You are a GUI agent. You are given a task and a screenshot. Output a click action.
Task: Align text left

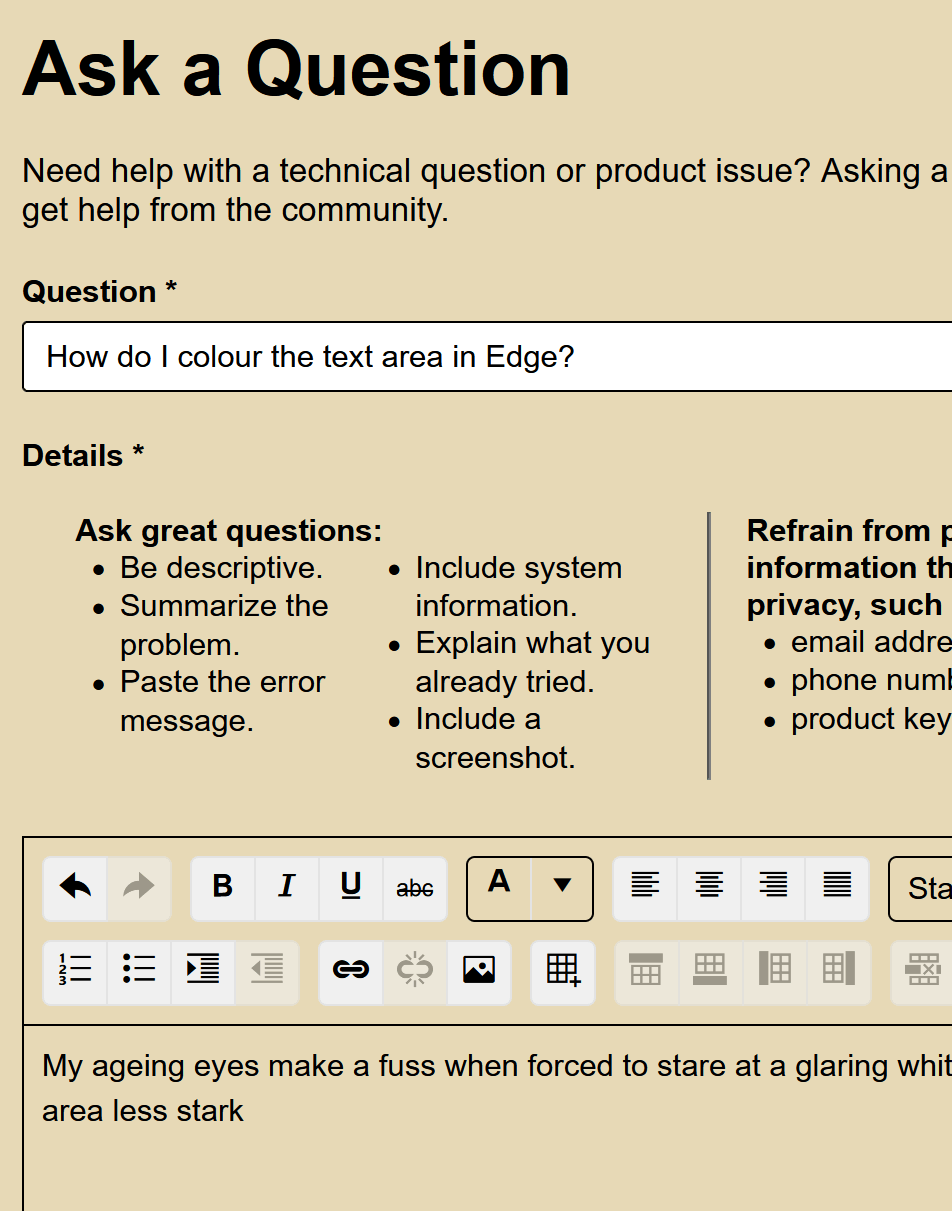pyautogui.click(x=645, y=888)
